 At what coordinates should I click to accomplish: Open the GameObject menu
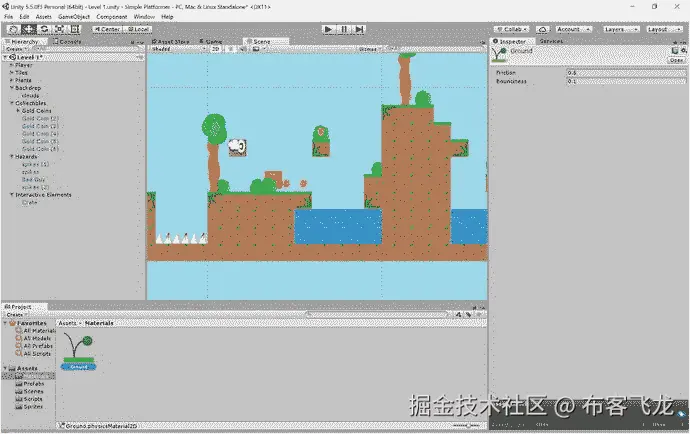(74, 17)
